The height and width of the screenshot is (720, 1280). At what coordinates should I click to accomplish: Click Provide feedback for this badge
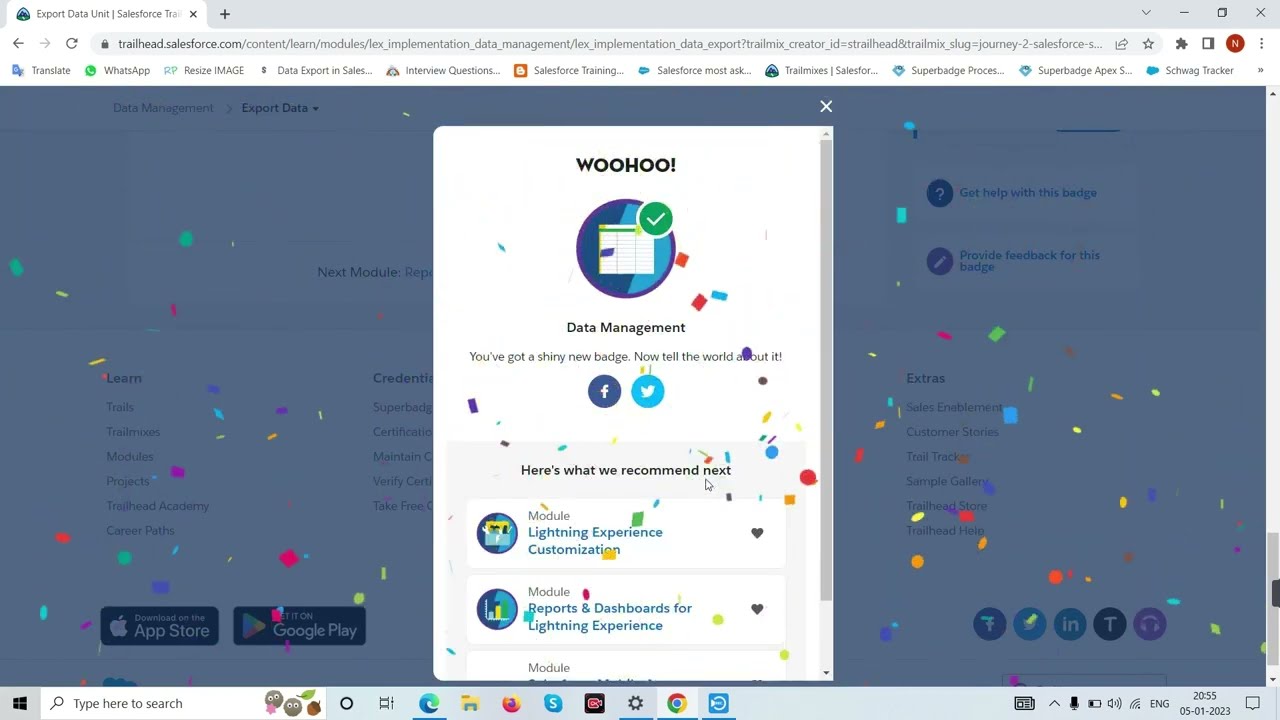click(x=1030, y=261)
